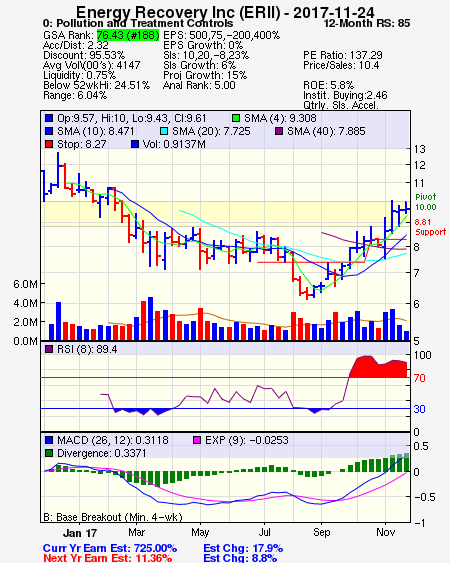Click the Acc/Dist: 2.32 value
The height and width of the screenshot is (563, 450).
pos(76,45)
